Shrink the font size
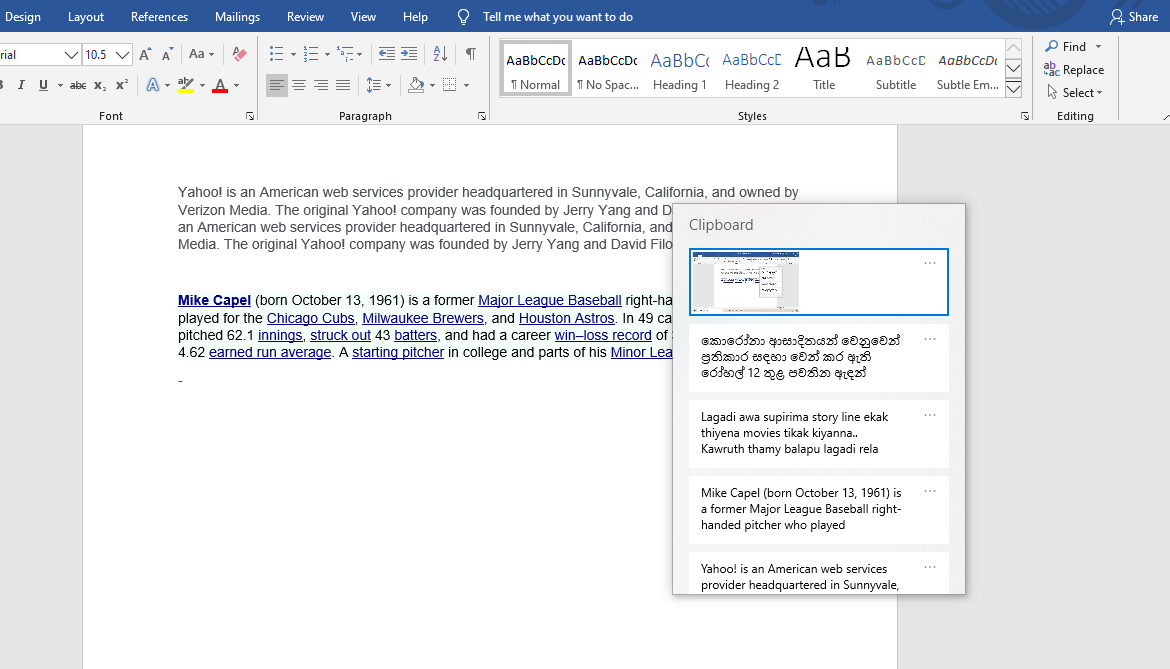The image size is (1170, 669). coord(168,54)
